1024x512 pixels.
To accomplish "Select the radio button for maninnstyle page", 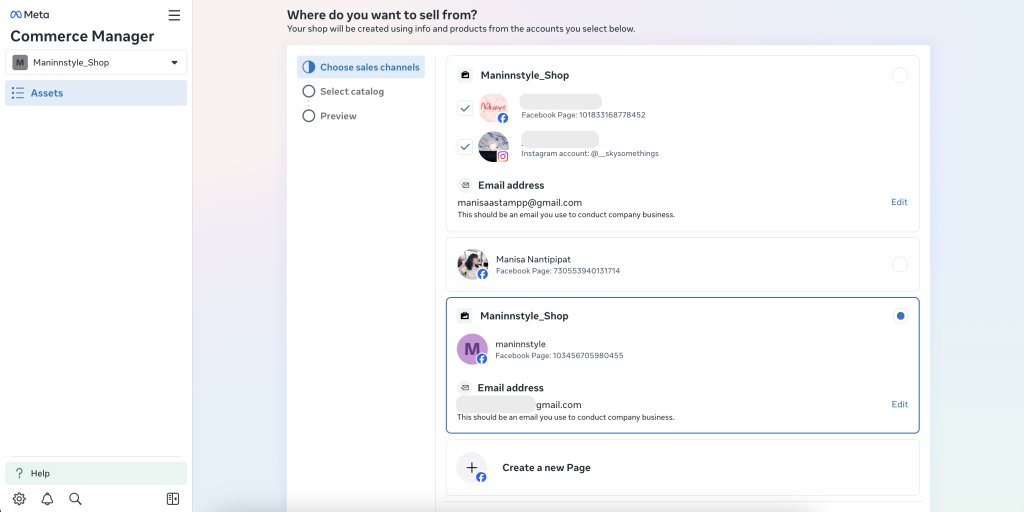I will point(900,316).
